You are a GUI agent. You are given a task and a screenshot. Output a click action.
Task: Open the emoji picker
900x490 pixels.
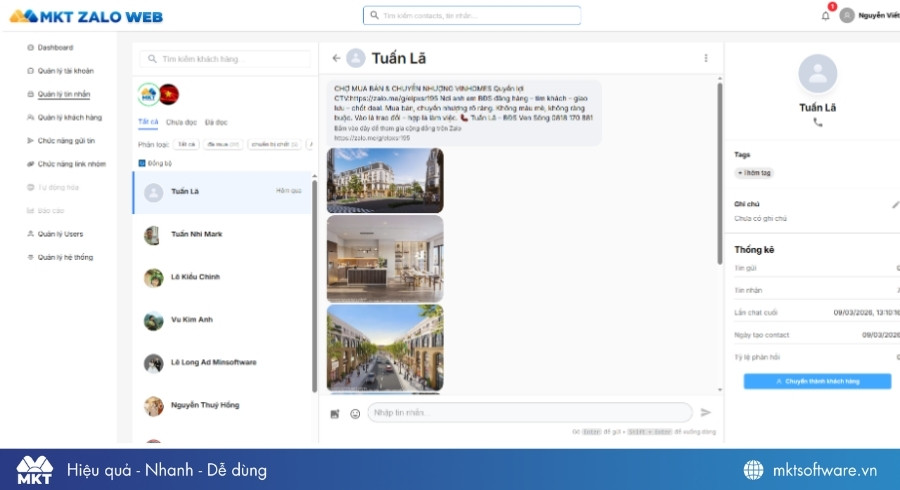[355, 413]
